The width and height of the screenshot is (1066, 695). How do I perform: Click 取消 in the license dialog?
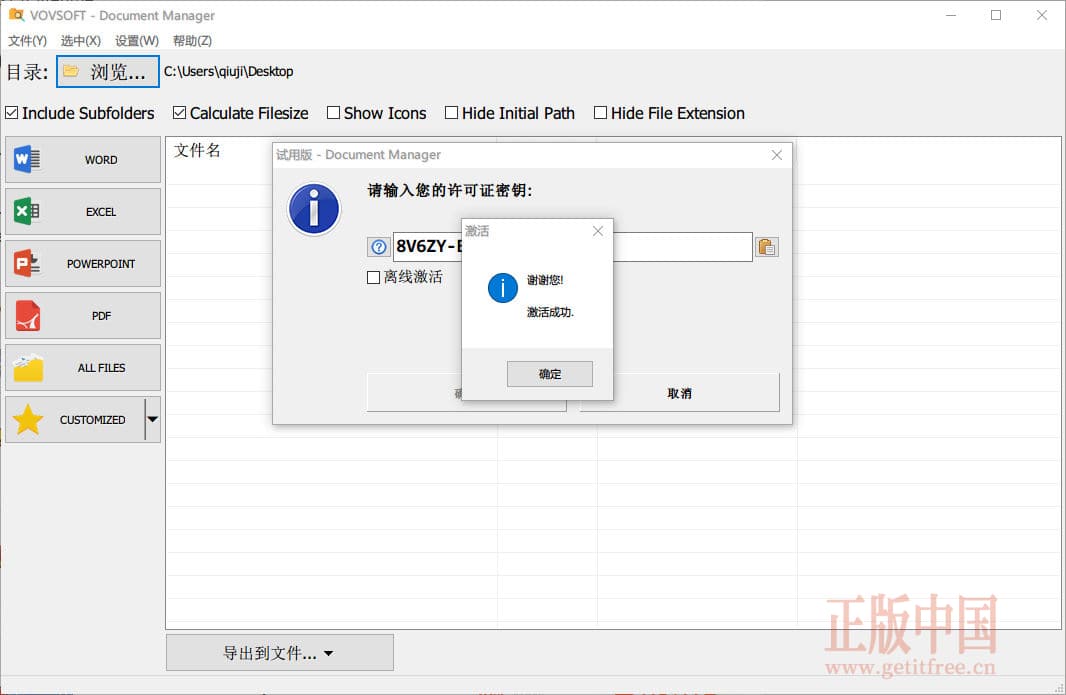680,393
